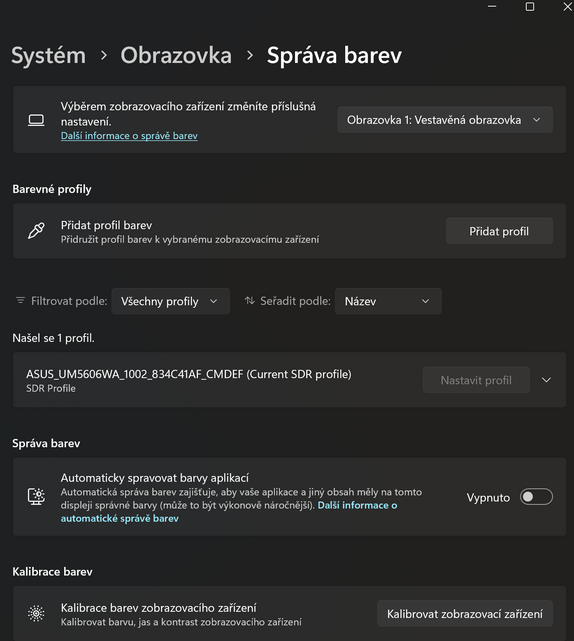Enable Automaticky spravovat barvy aplikací toggle

click(x=536, y=497)
